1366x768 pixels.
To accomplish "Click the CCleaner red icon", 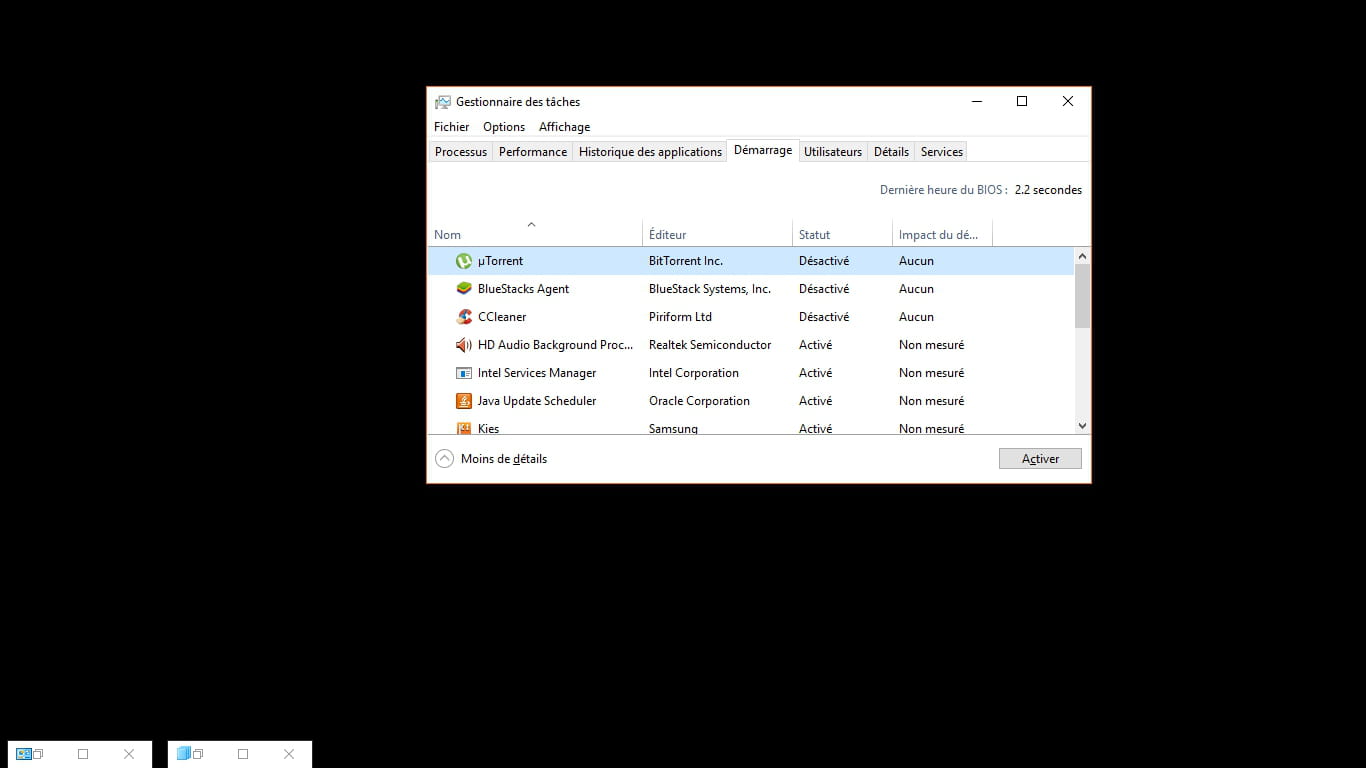I will [x=464, y=317].
